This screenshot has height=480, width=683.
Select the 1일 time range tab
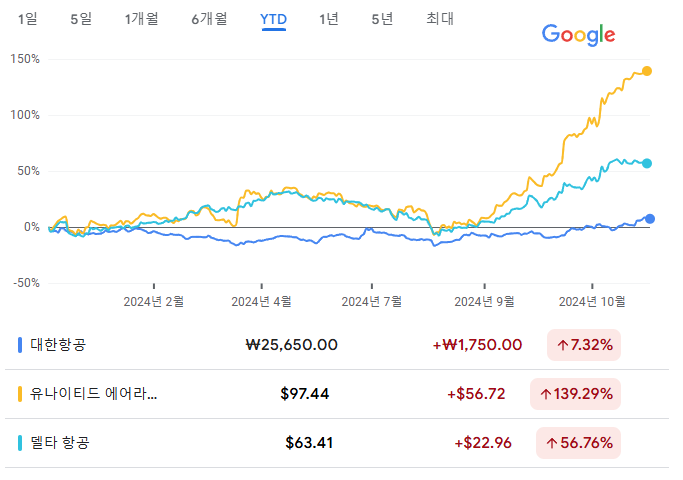27,19
